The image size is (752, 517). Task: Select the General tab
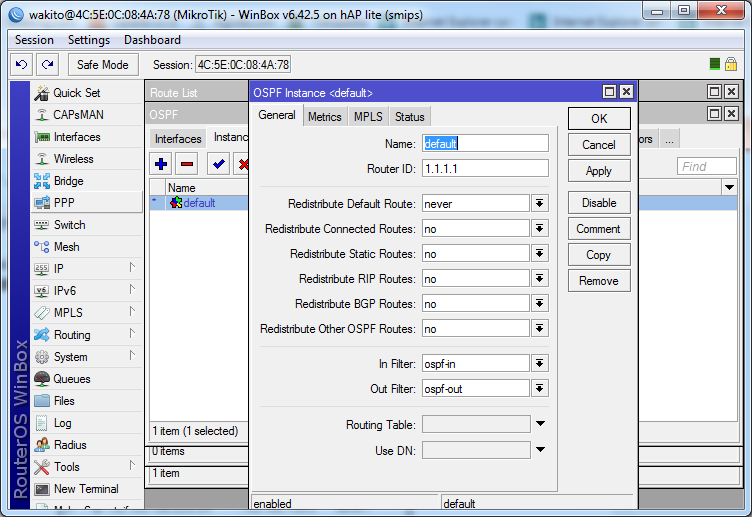pos(277,116)
